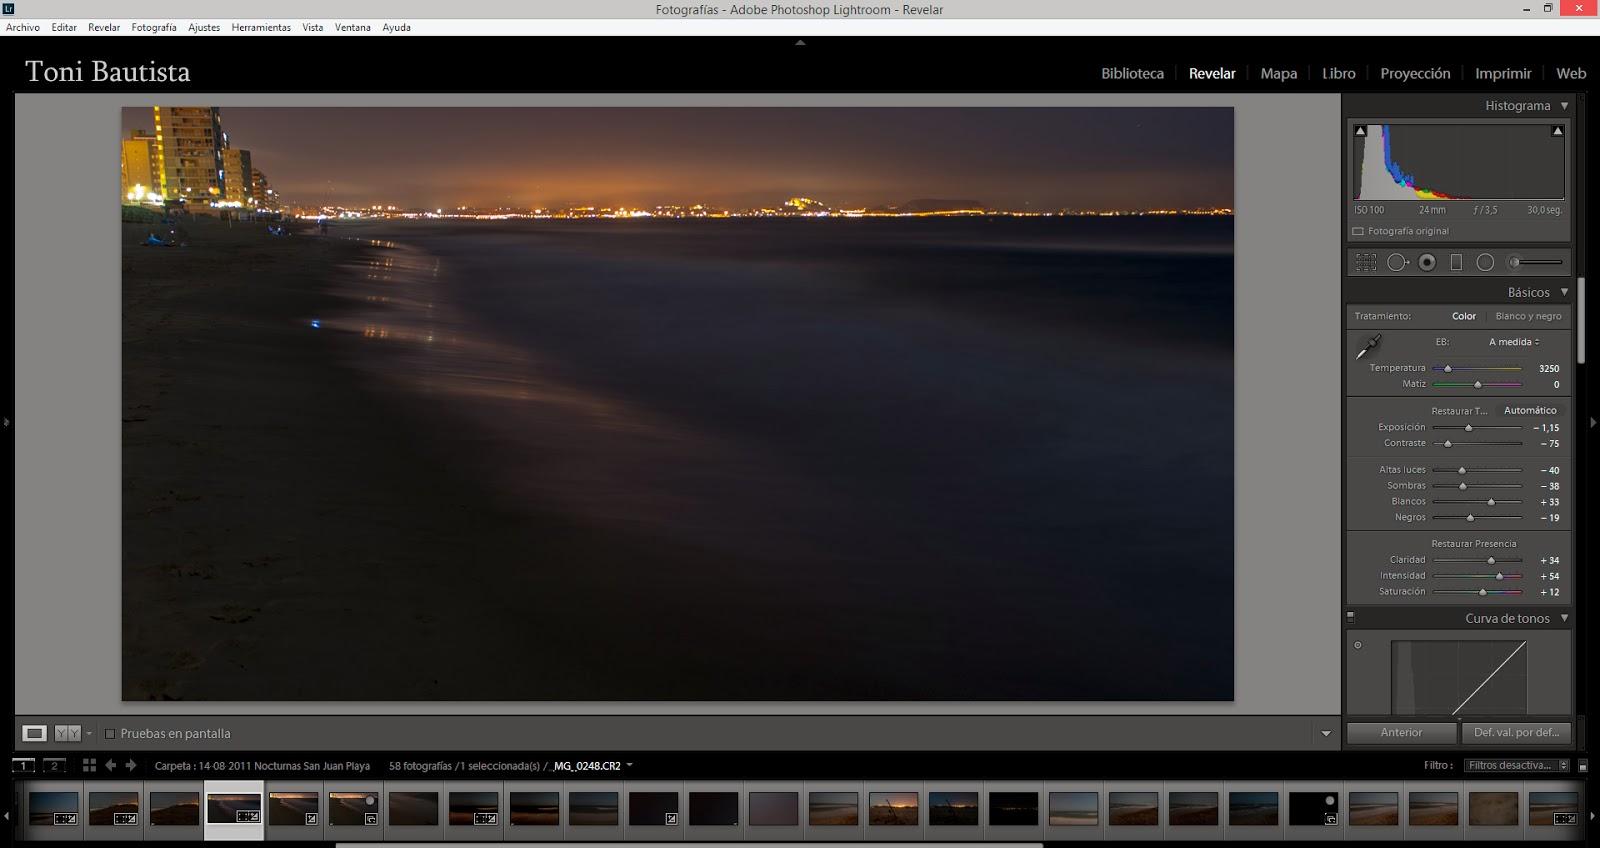The image size is (1600, 848).
Task: Click the Restaurar T... label
Action: 1459,411
